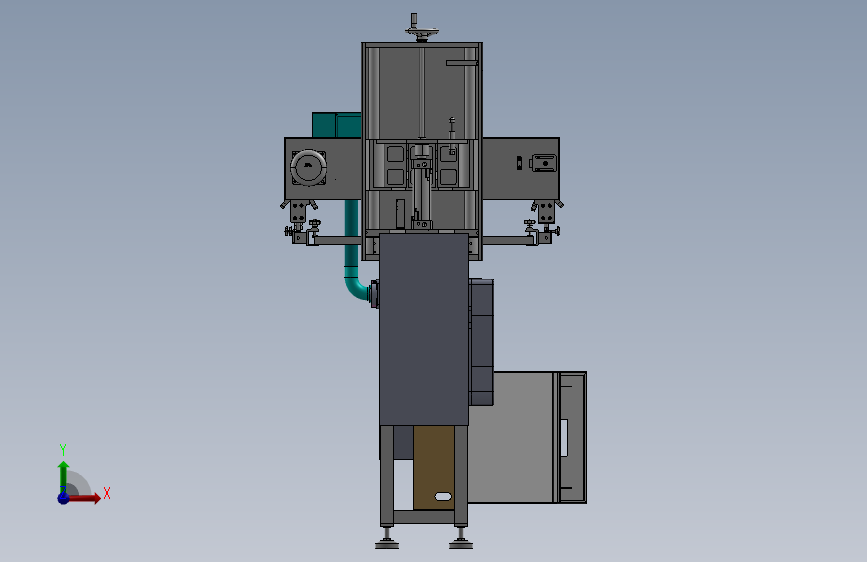Image resolution: width=867 pixels, height=562 pixels.
Task: Select the latch on the right wing panel
Action: pos(542,163)
